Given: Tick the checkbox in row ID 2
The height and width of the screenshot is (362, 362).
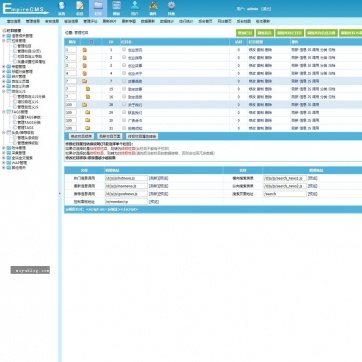Looking at the screenshot, I should point(124,58).
